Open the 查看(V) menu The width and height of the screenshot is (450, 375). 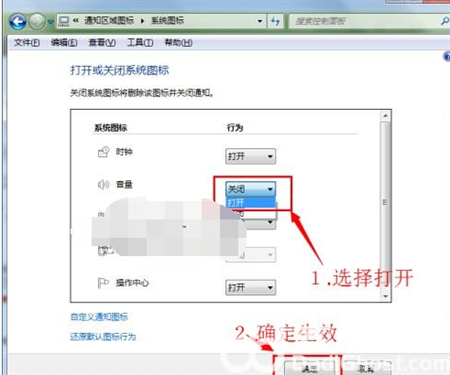point(102,43)
